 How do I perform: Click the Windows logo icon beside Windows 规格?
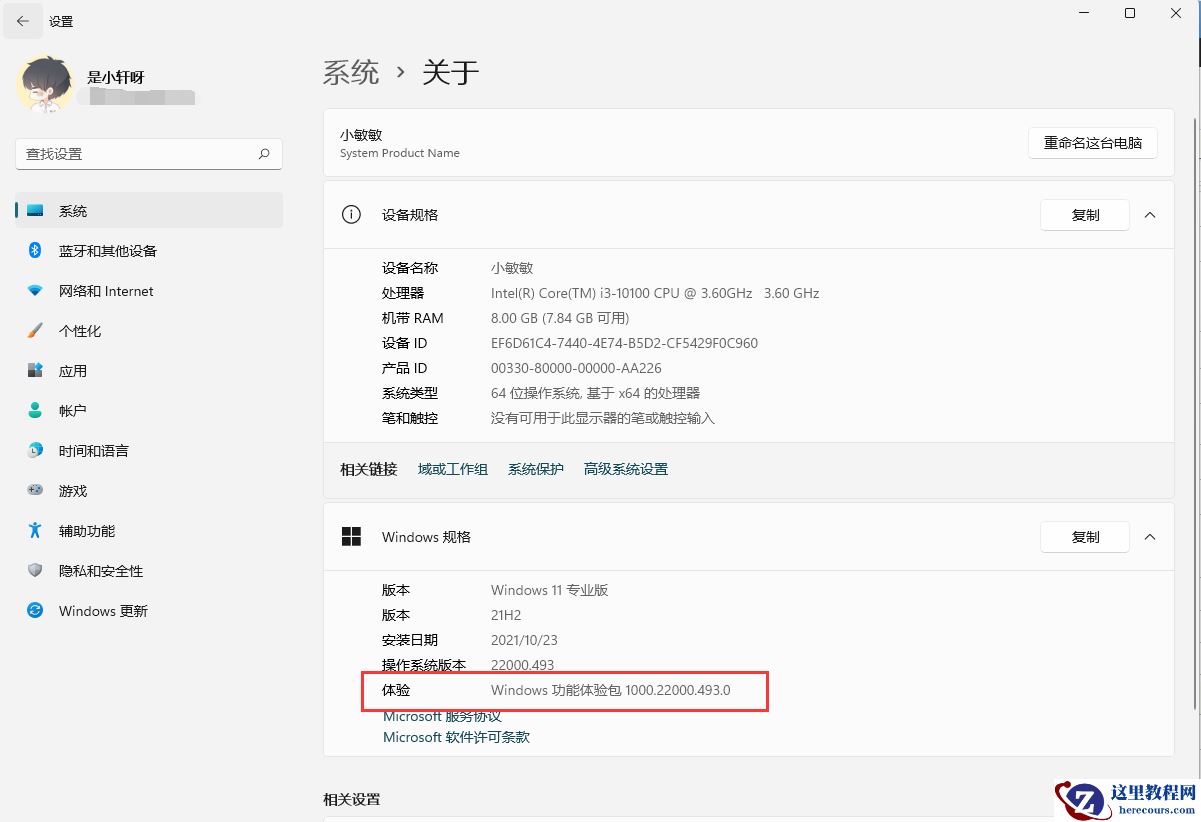(351, 536)
